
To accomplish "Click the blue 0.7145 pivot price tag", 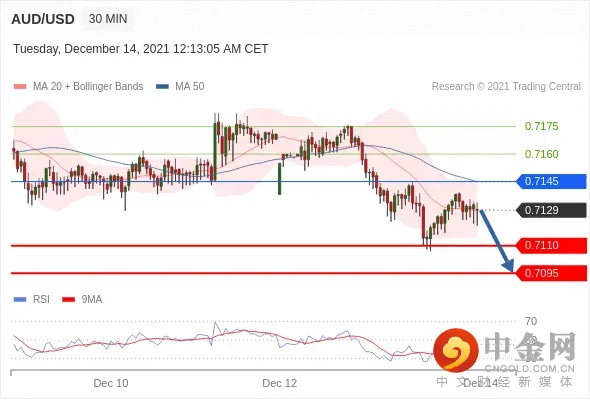I will (551, 181).
